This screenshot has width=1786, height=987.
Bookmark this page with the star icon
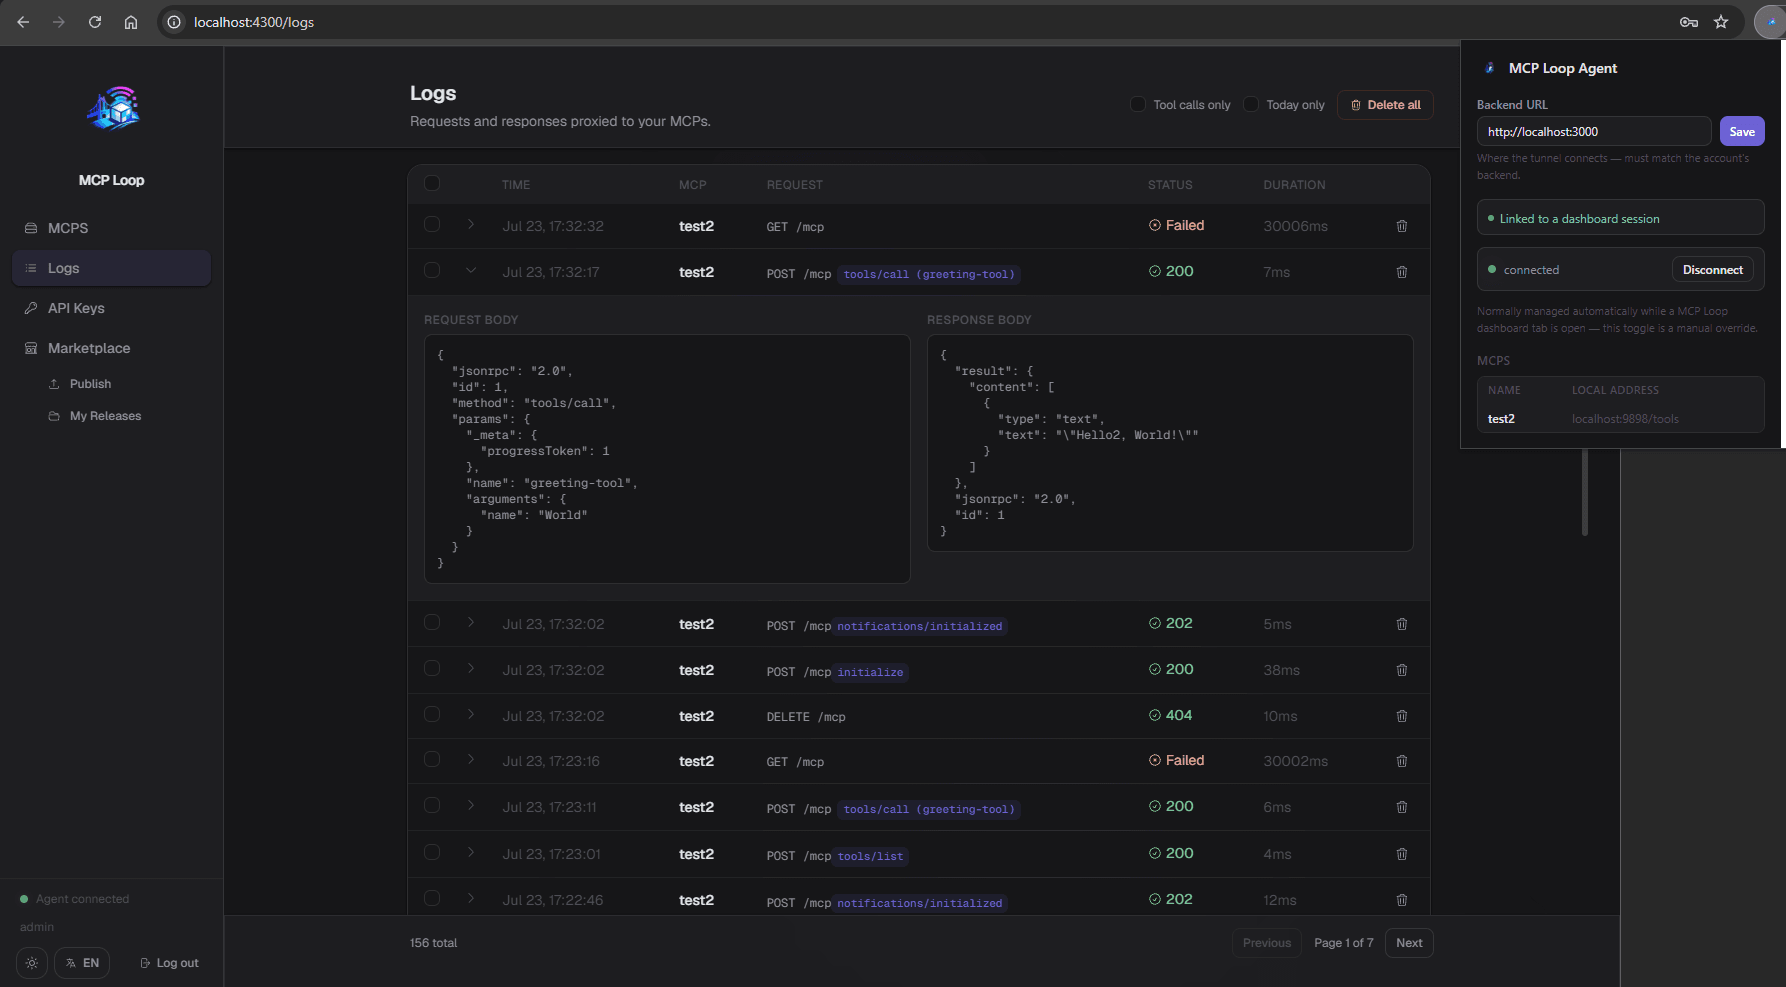point(1721,22)
